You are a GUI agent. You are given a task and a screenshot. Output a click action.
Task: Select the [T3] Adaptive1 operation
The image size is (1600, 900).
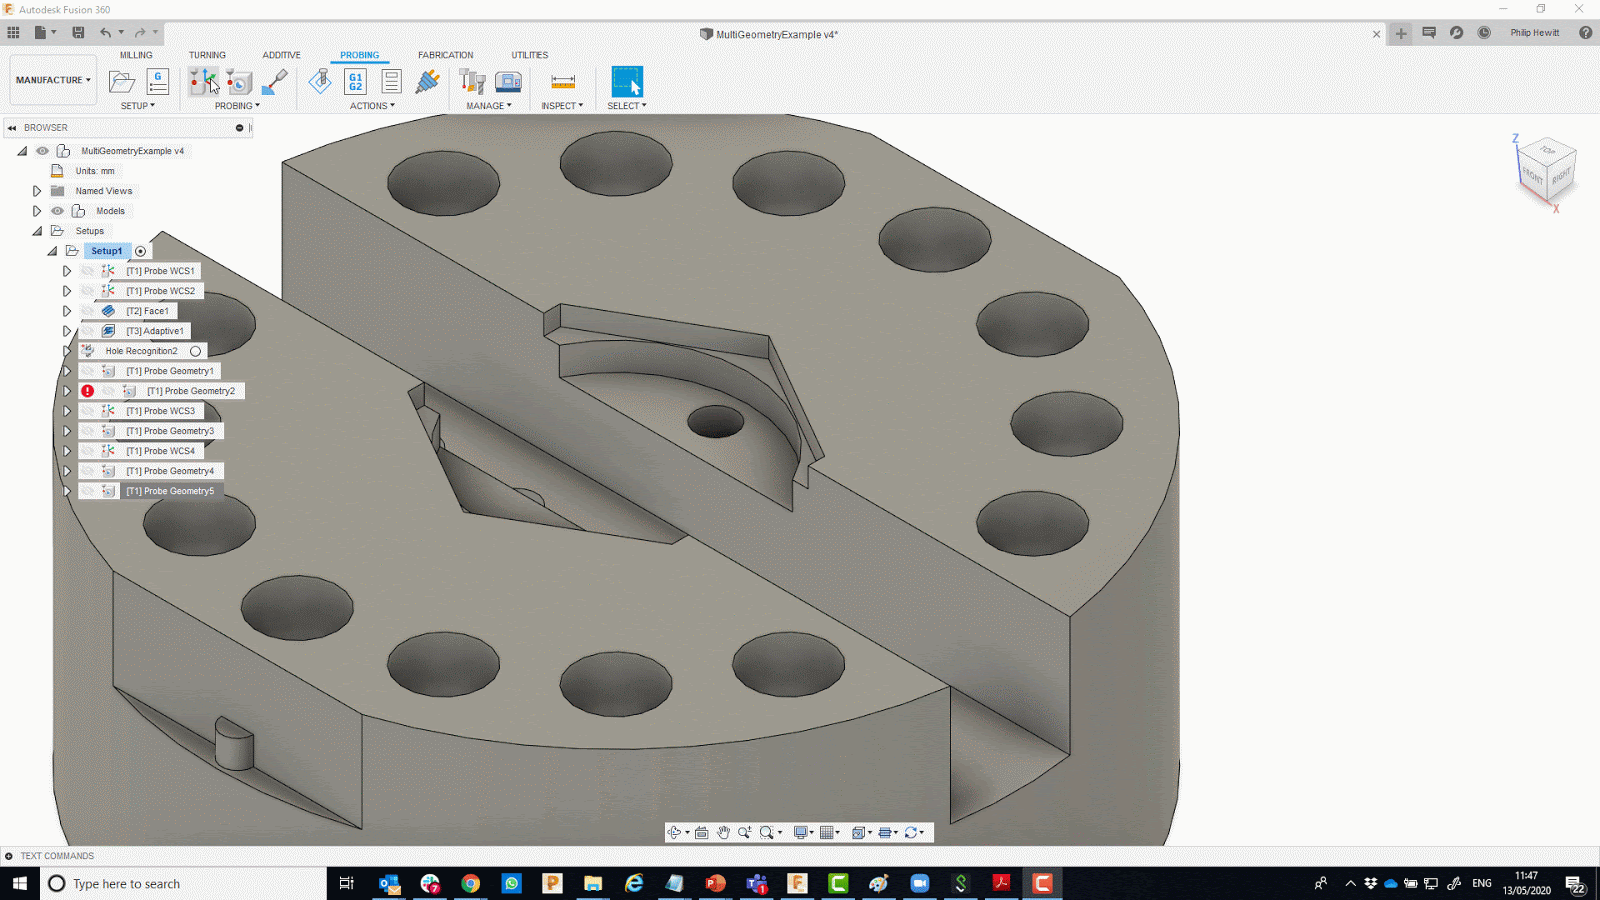155,331
